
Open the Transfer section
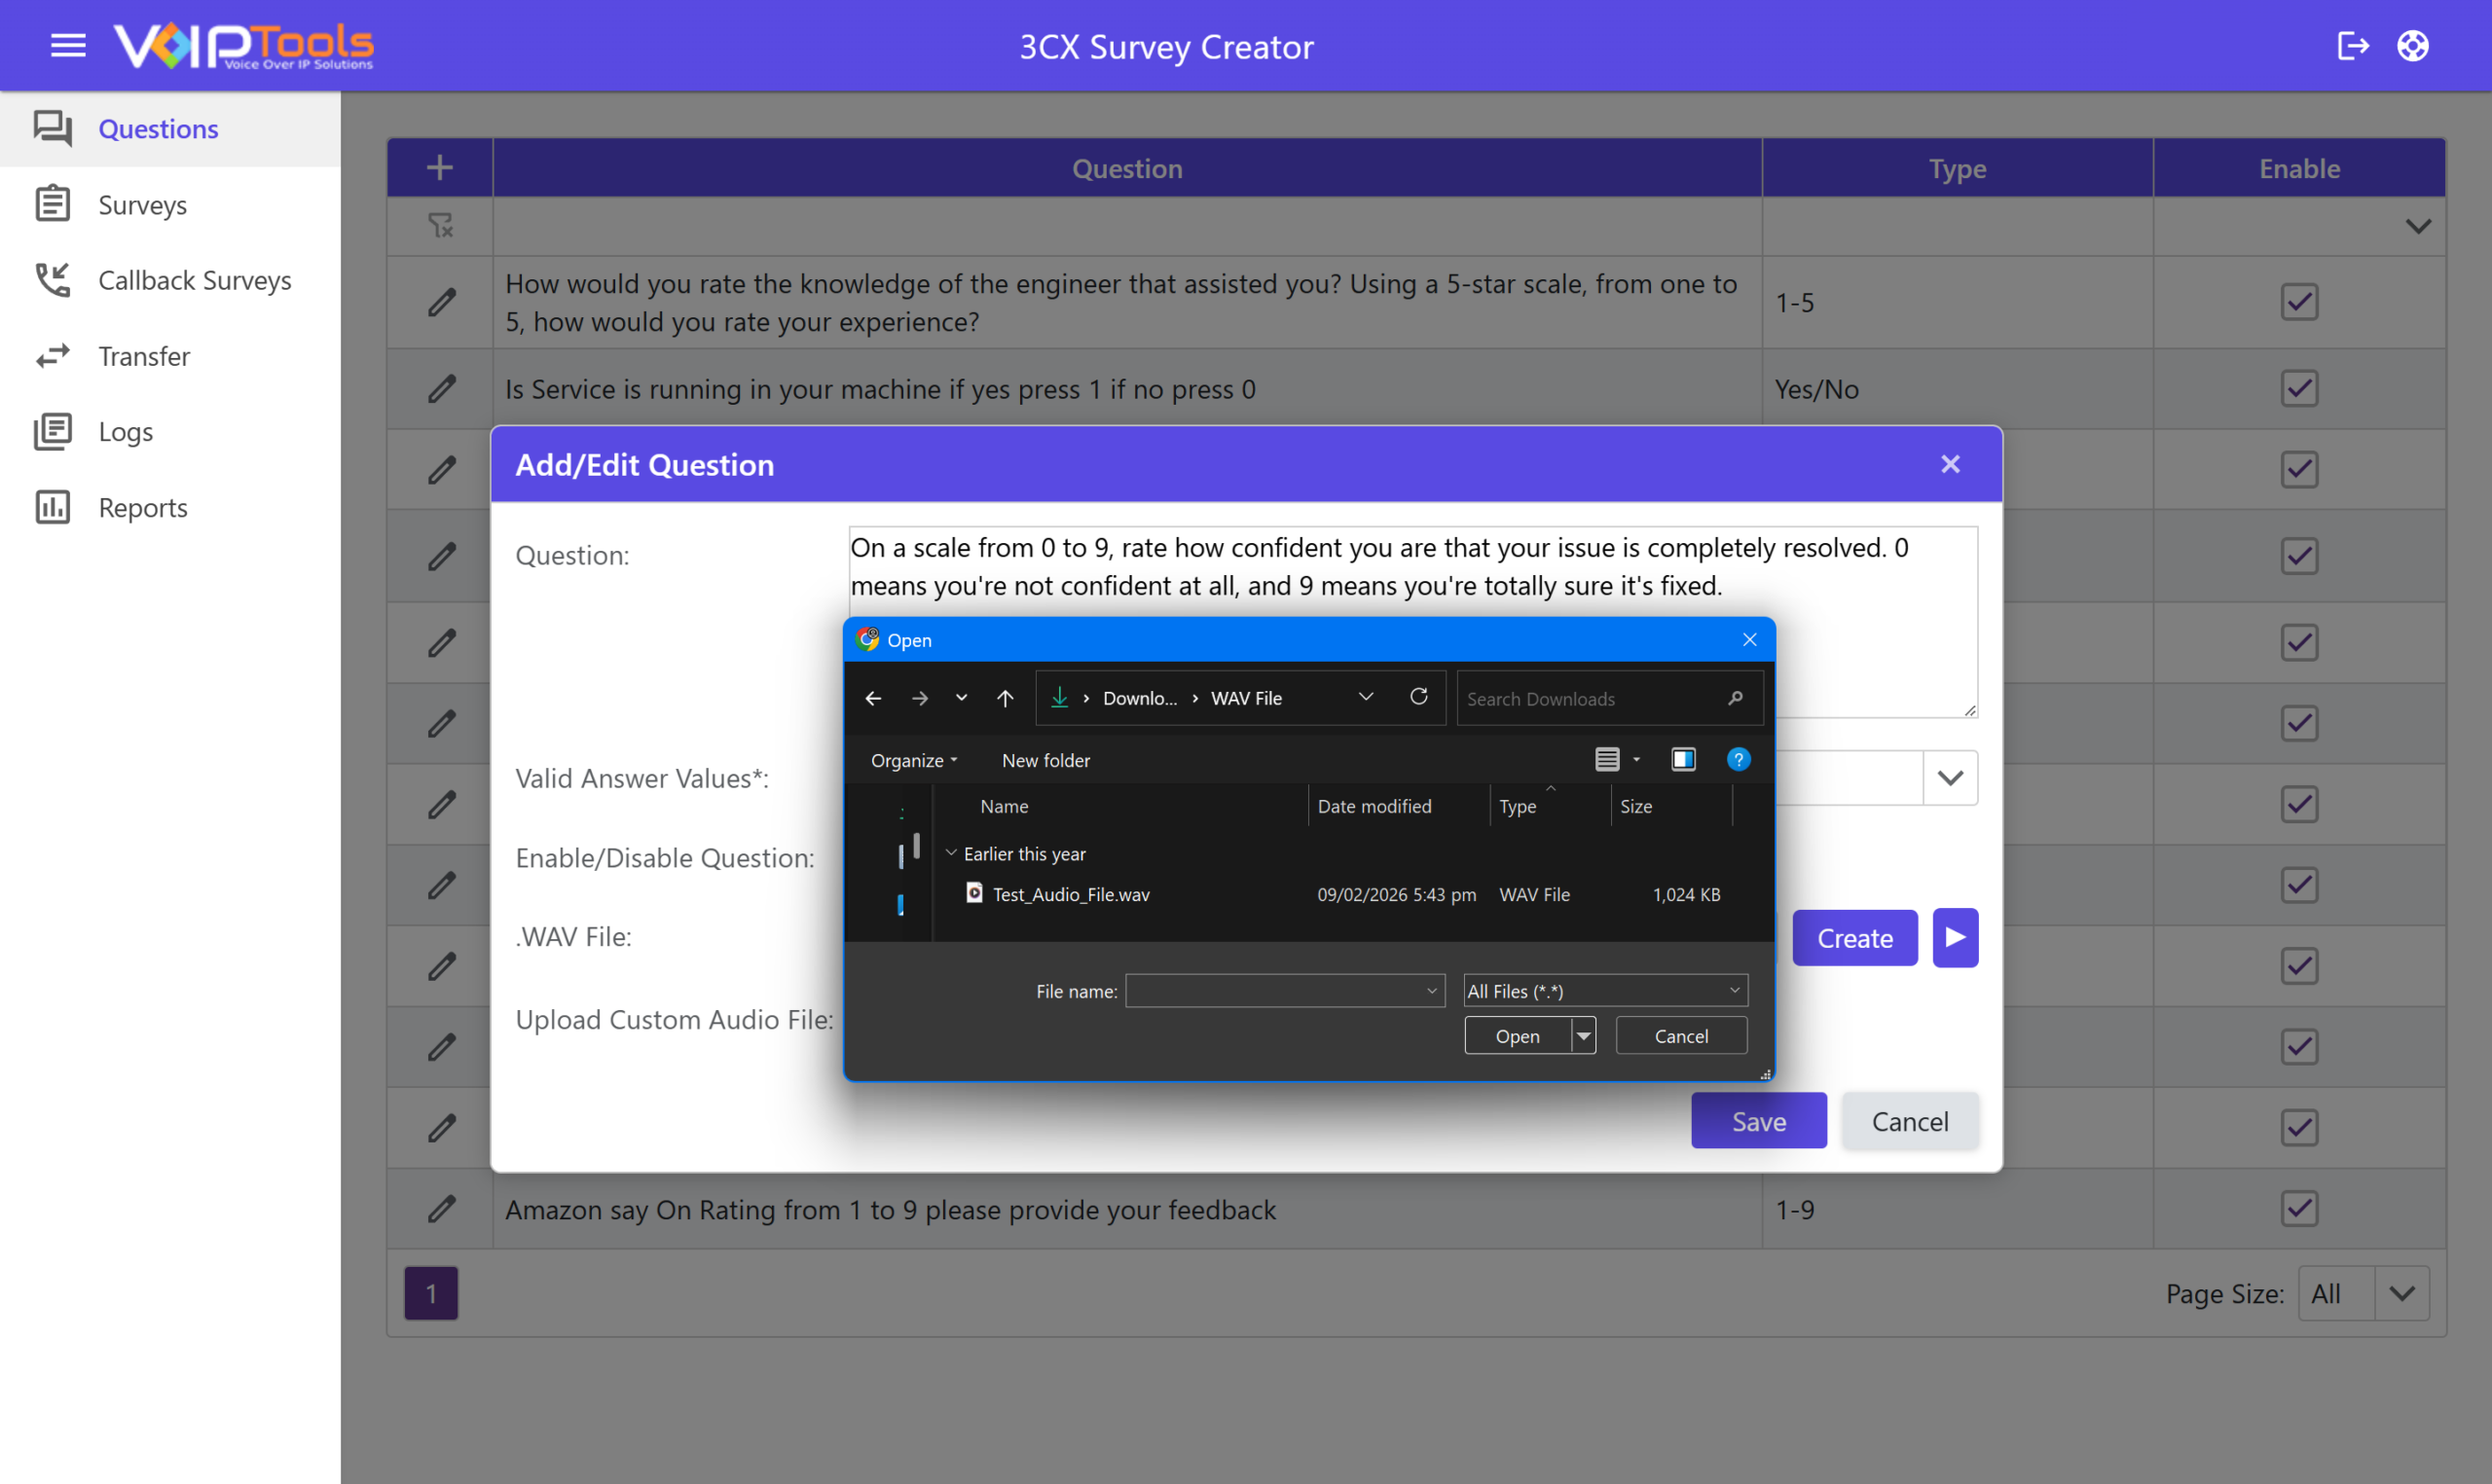(x=170, y=356)
